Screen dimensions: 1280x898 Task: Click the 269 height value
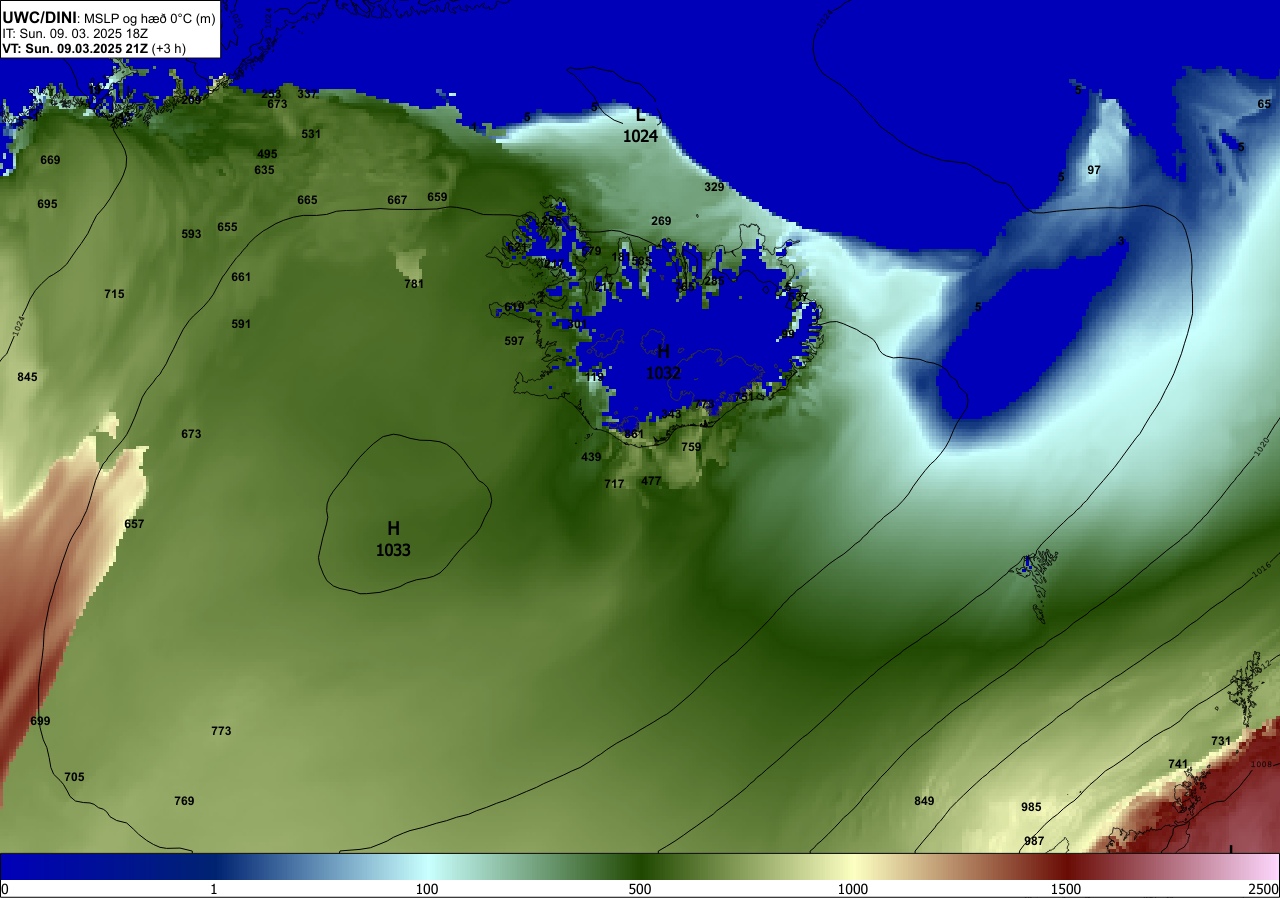click(661, 221)
